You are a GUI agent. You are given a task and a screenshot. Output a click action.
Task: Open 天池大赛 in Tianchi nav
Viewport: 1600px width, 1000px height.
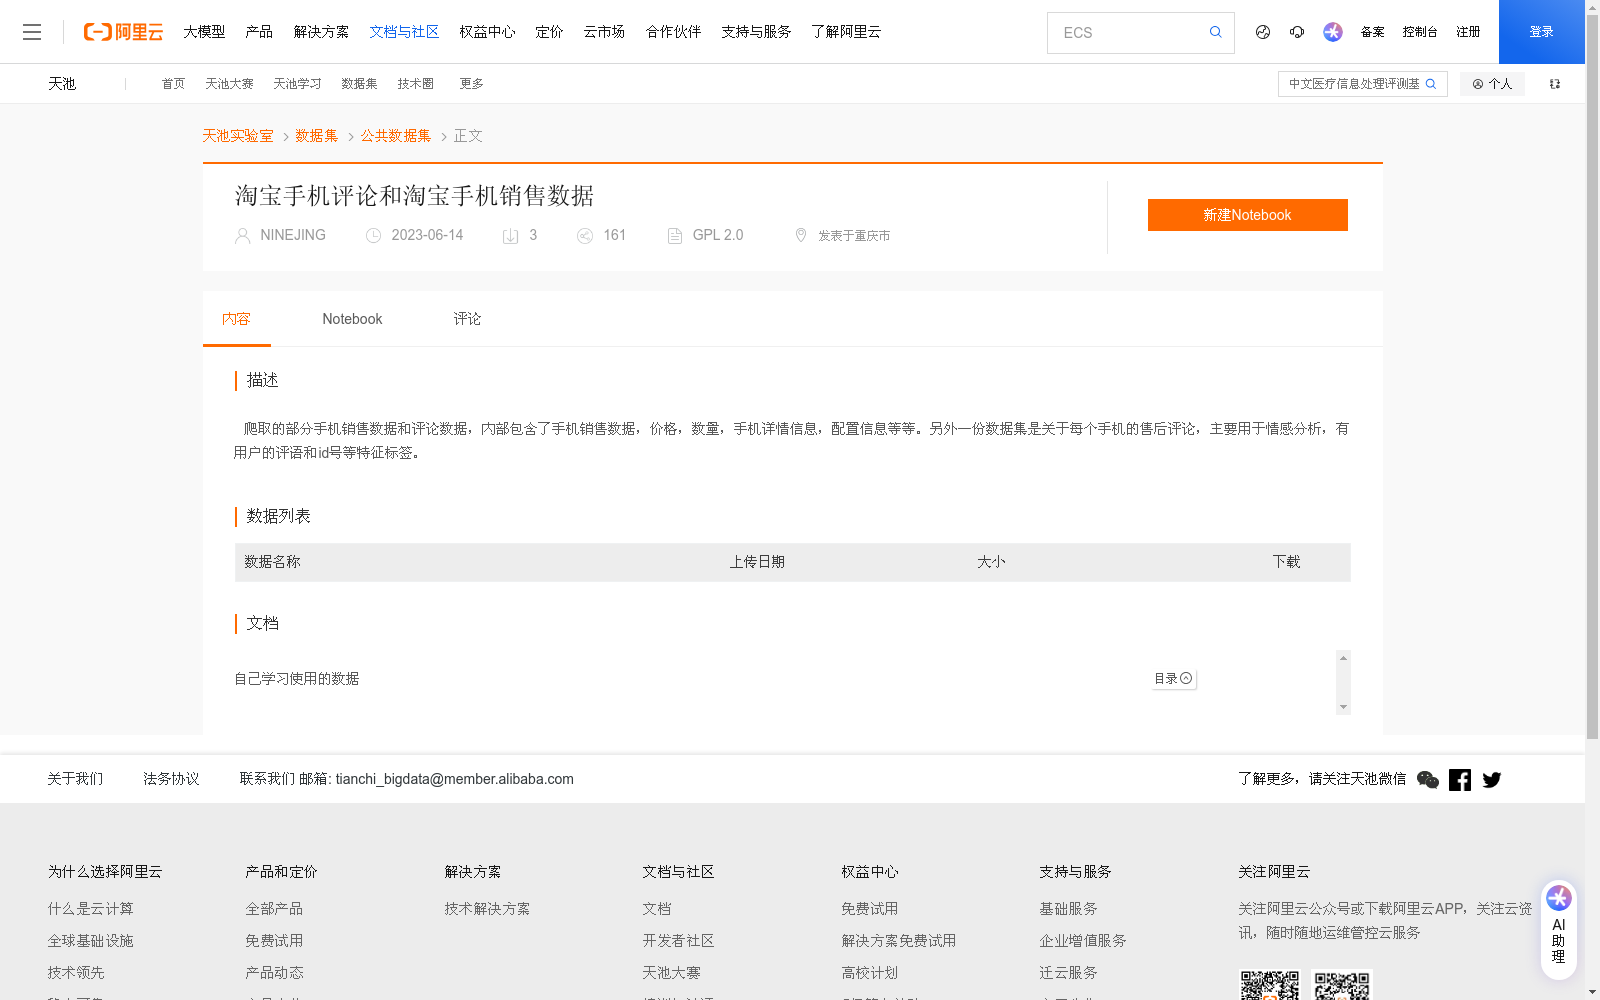[x=229, y=84]
